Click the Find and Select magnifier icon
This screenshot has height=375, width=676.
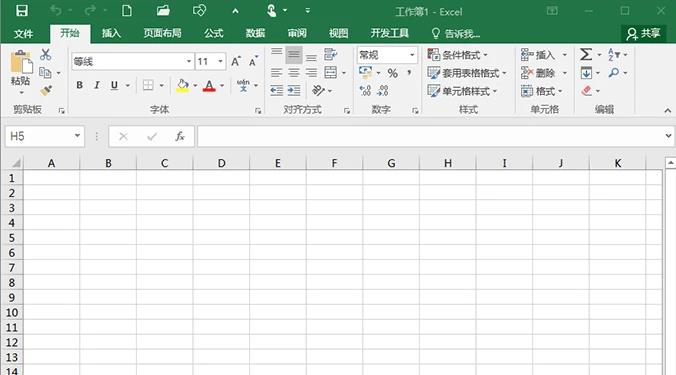coord(613,73)
